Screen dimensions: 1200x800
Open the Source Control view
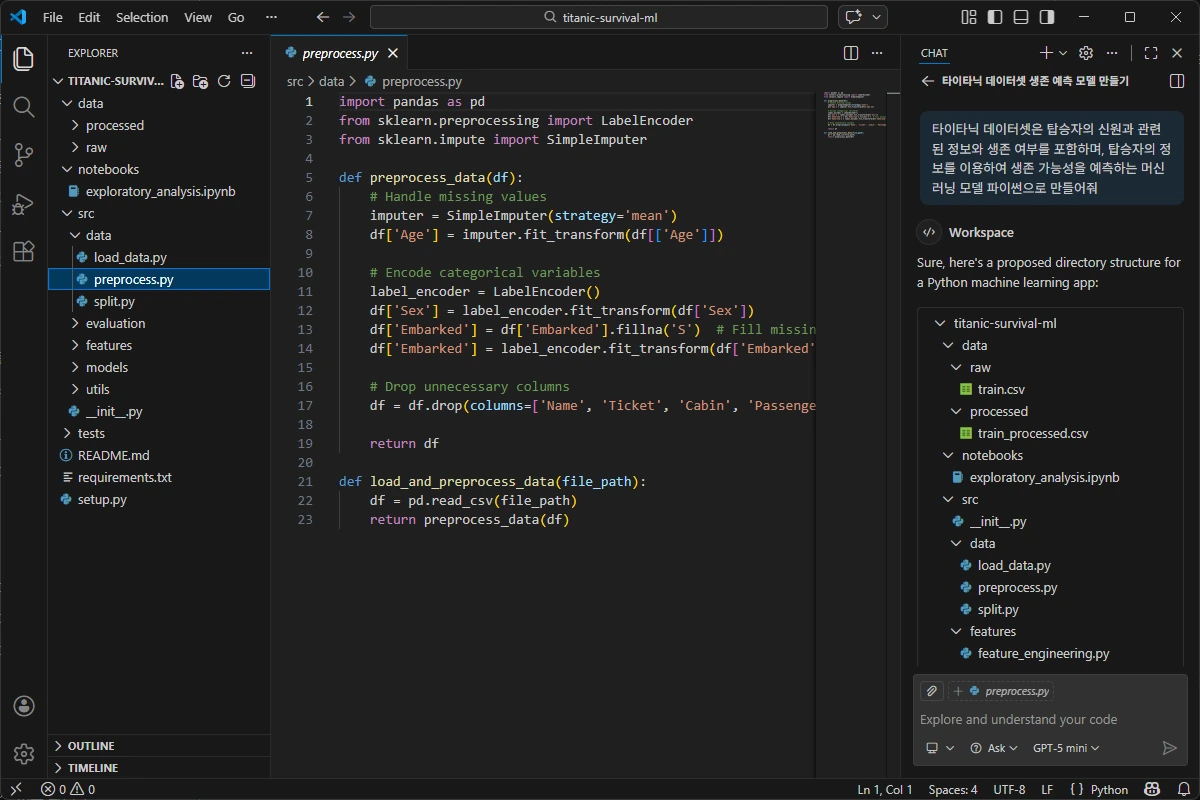[x=23, y=154]
